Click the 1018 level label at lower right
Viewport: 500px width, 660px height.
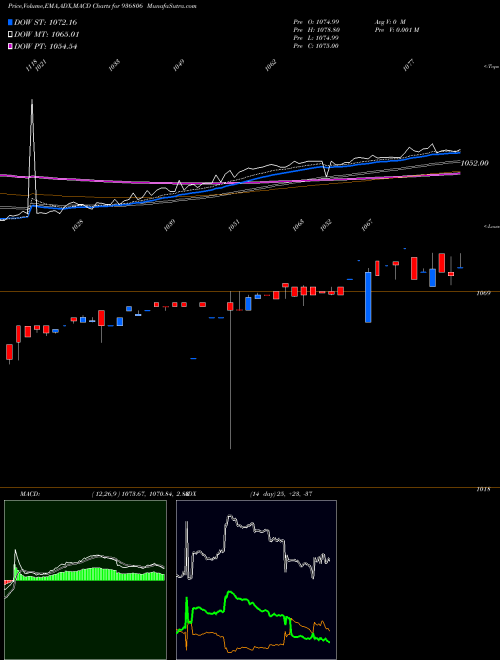483,490
